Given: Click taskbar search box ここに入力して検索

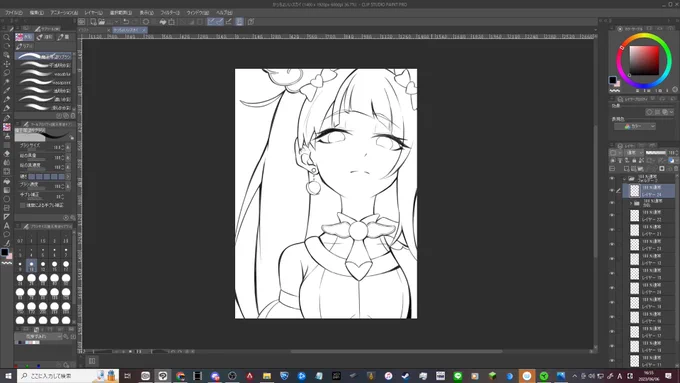Looking at the screenshot, I should click(x=68, y=376).
